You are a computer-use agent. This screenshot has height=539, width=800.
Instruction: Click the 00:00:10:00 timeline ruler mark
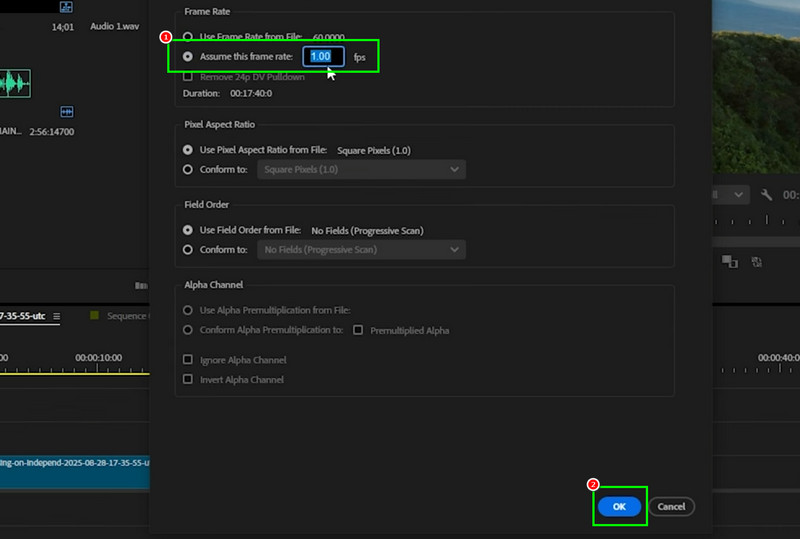tap(98, 358)
